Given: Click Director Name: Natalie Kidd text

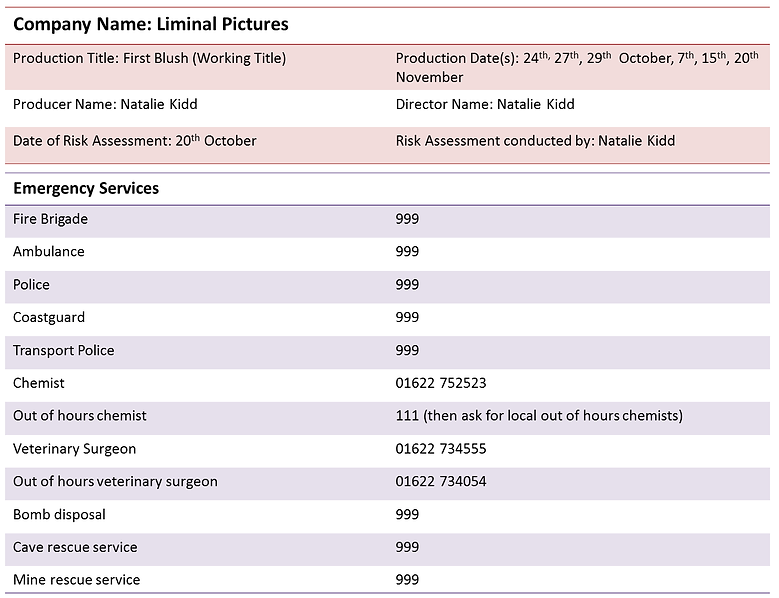Looking at the screenshot, I should [485, 104].
